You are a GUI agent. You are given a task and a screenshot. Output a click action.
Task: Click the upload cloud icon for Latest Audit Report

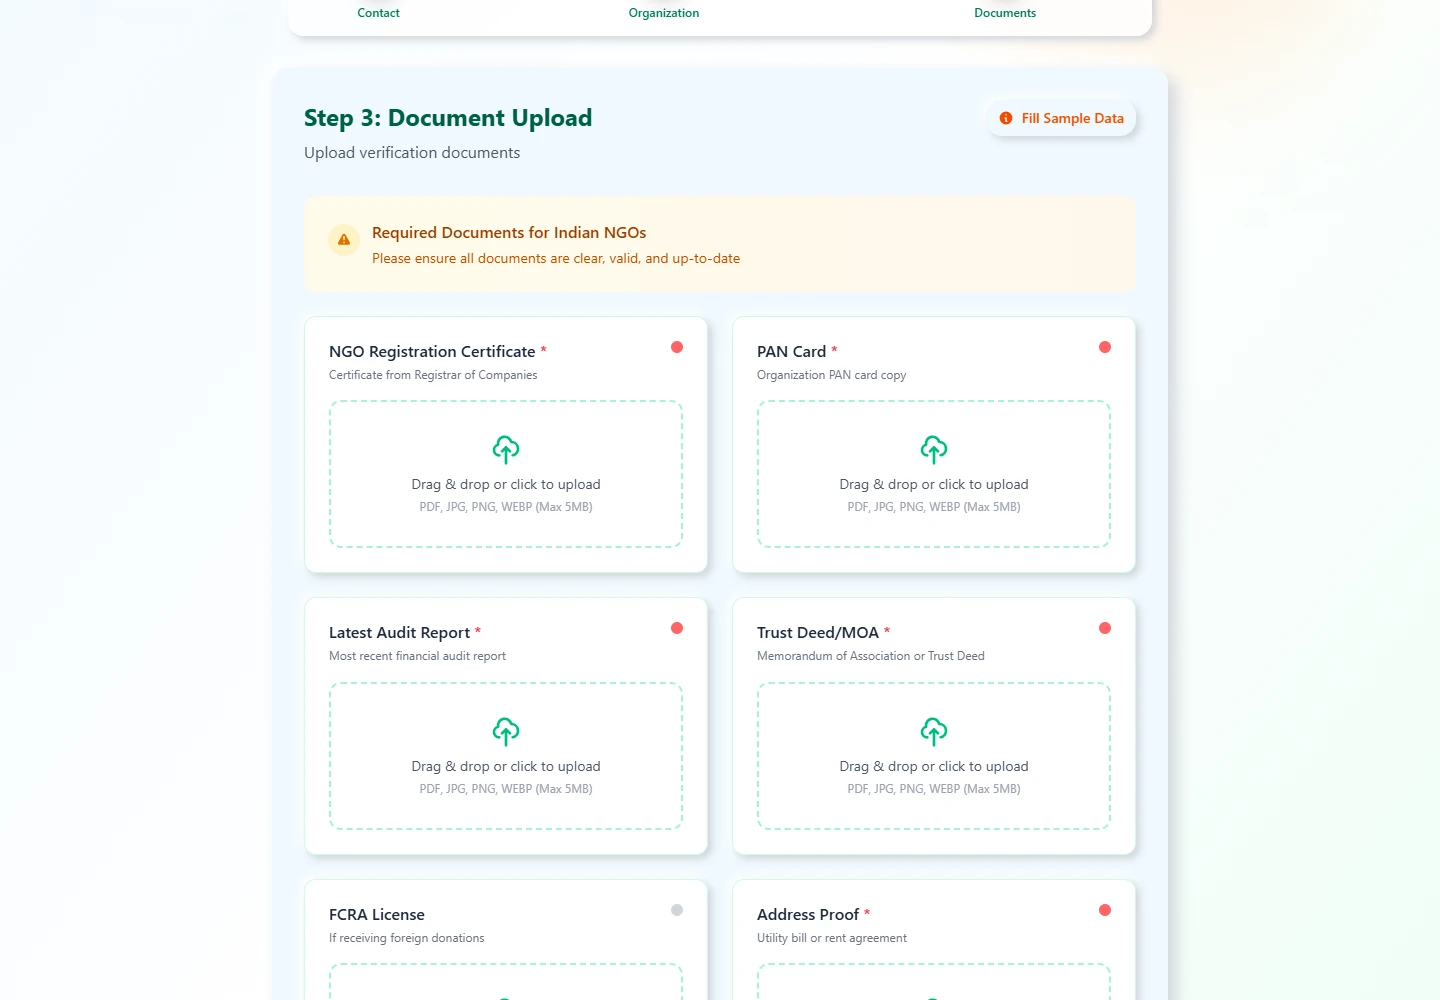pyautogui.click(x=506, y=731)
